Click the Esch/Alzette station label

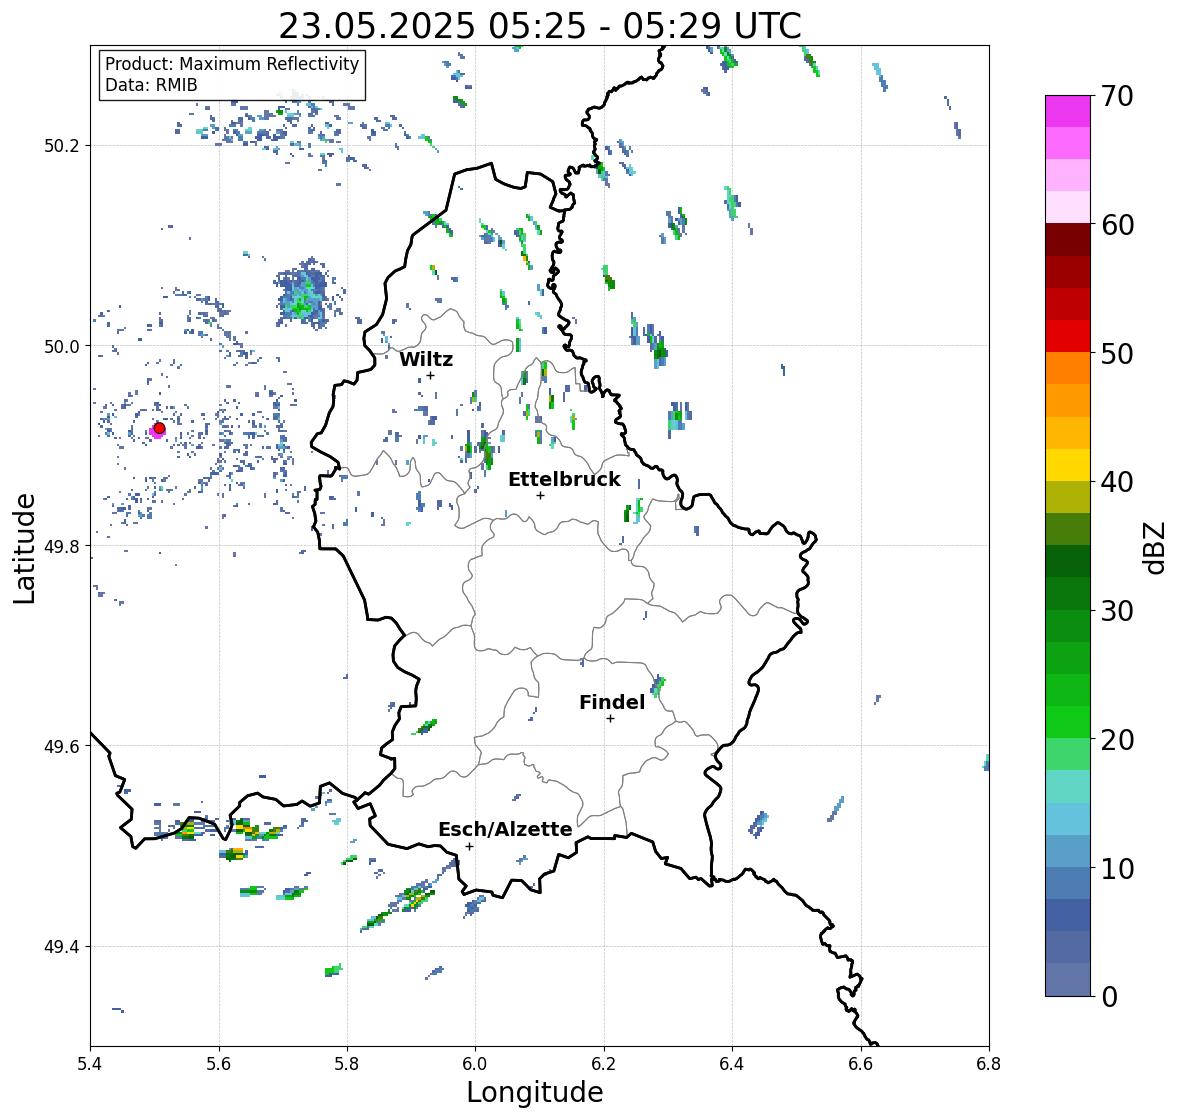(x=505, y=829)
